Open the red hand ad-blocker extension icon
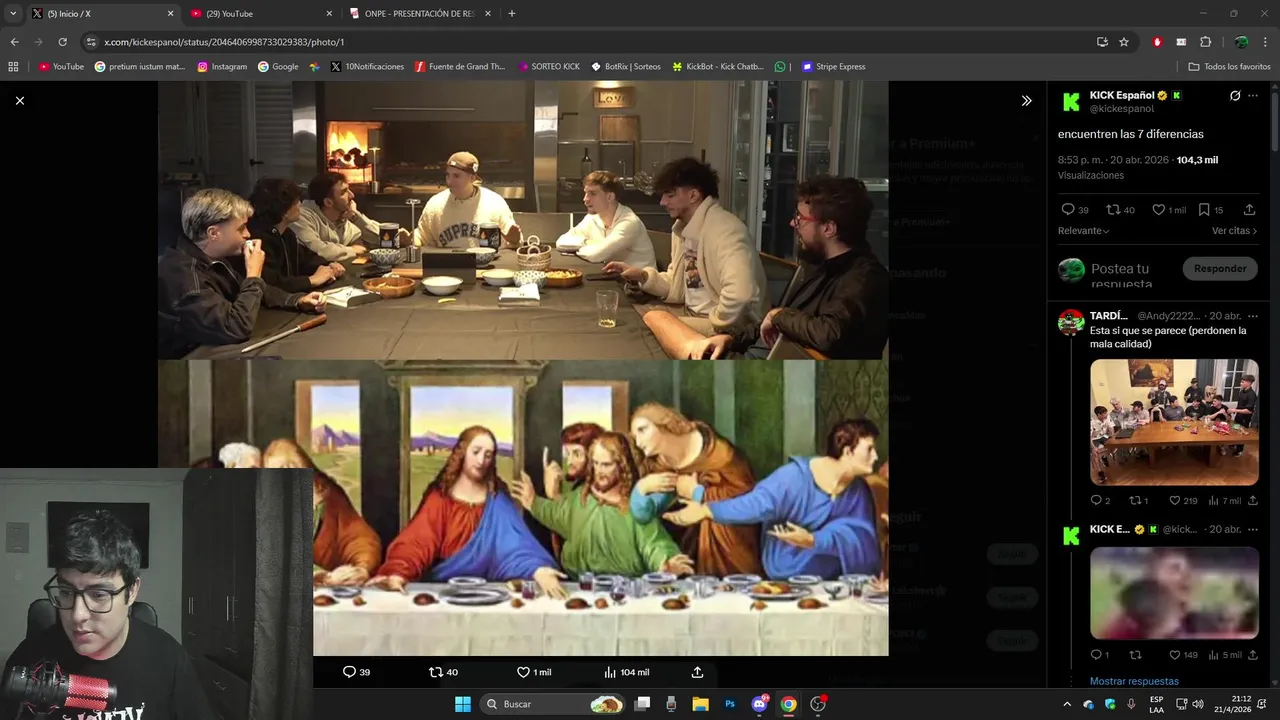 click(x=1157, y=42)
